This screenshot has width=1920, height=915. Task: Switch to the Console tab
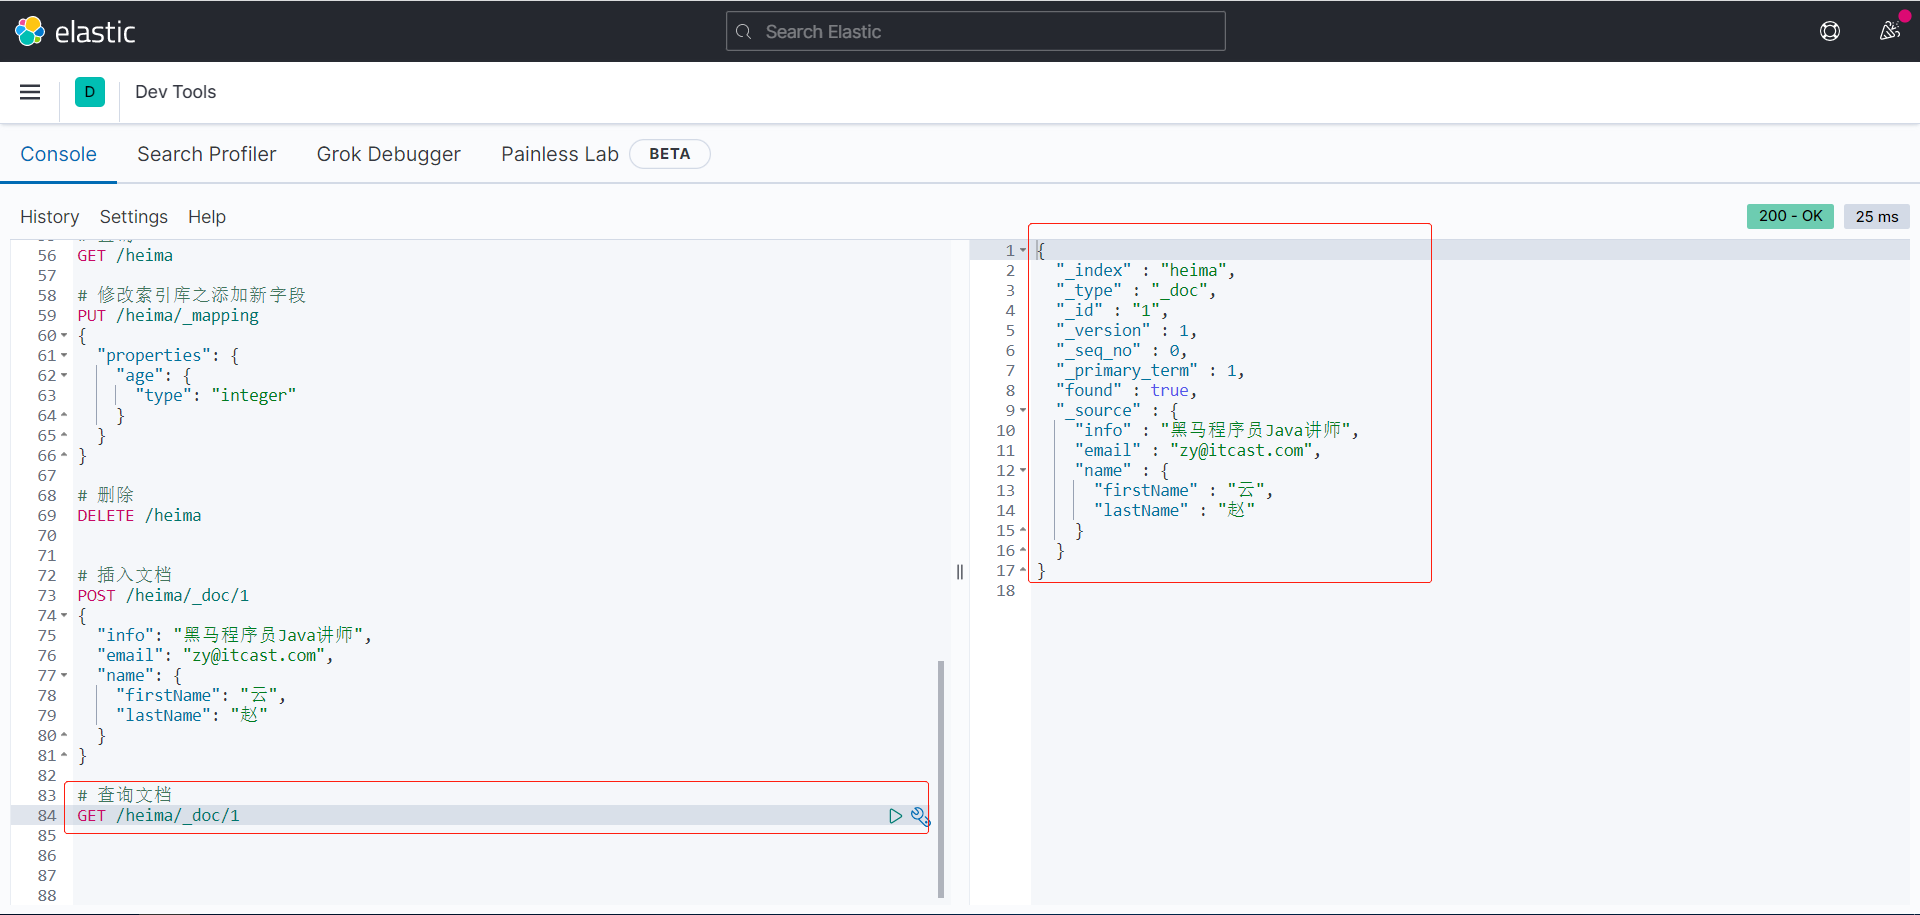point(59,154)
